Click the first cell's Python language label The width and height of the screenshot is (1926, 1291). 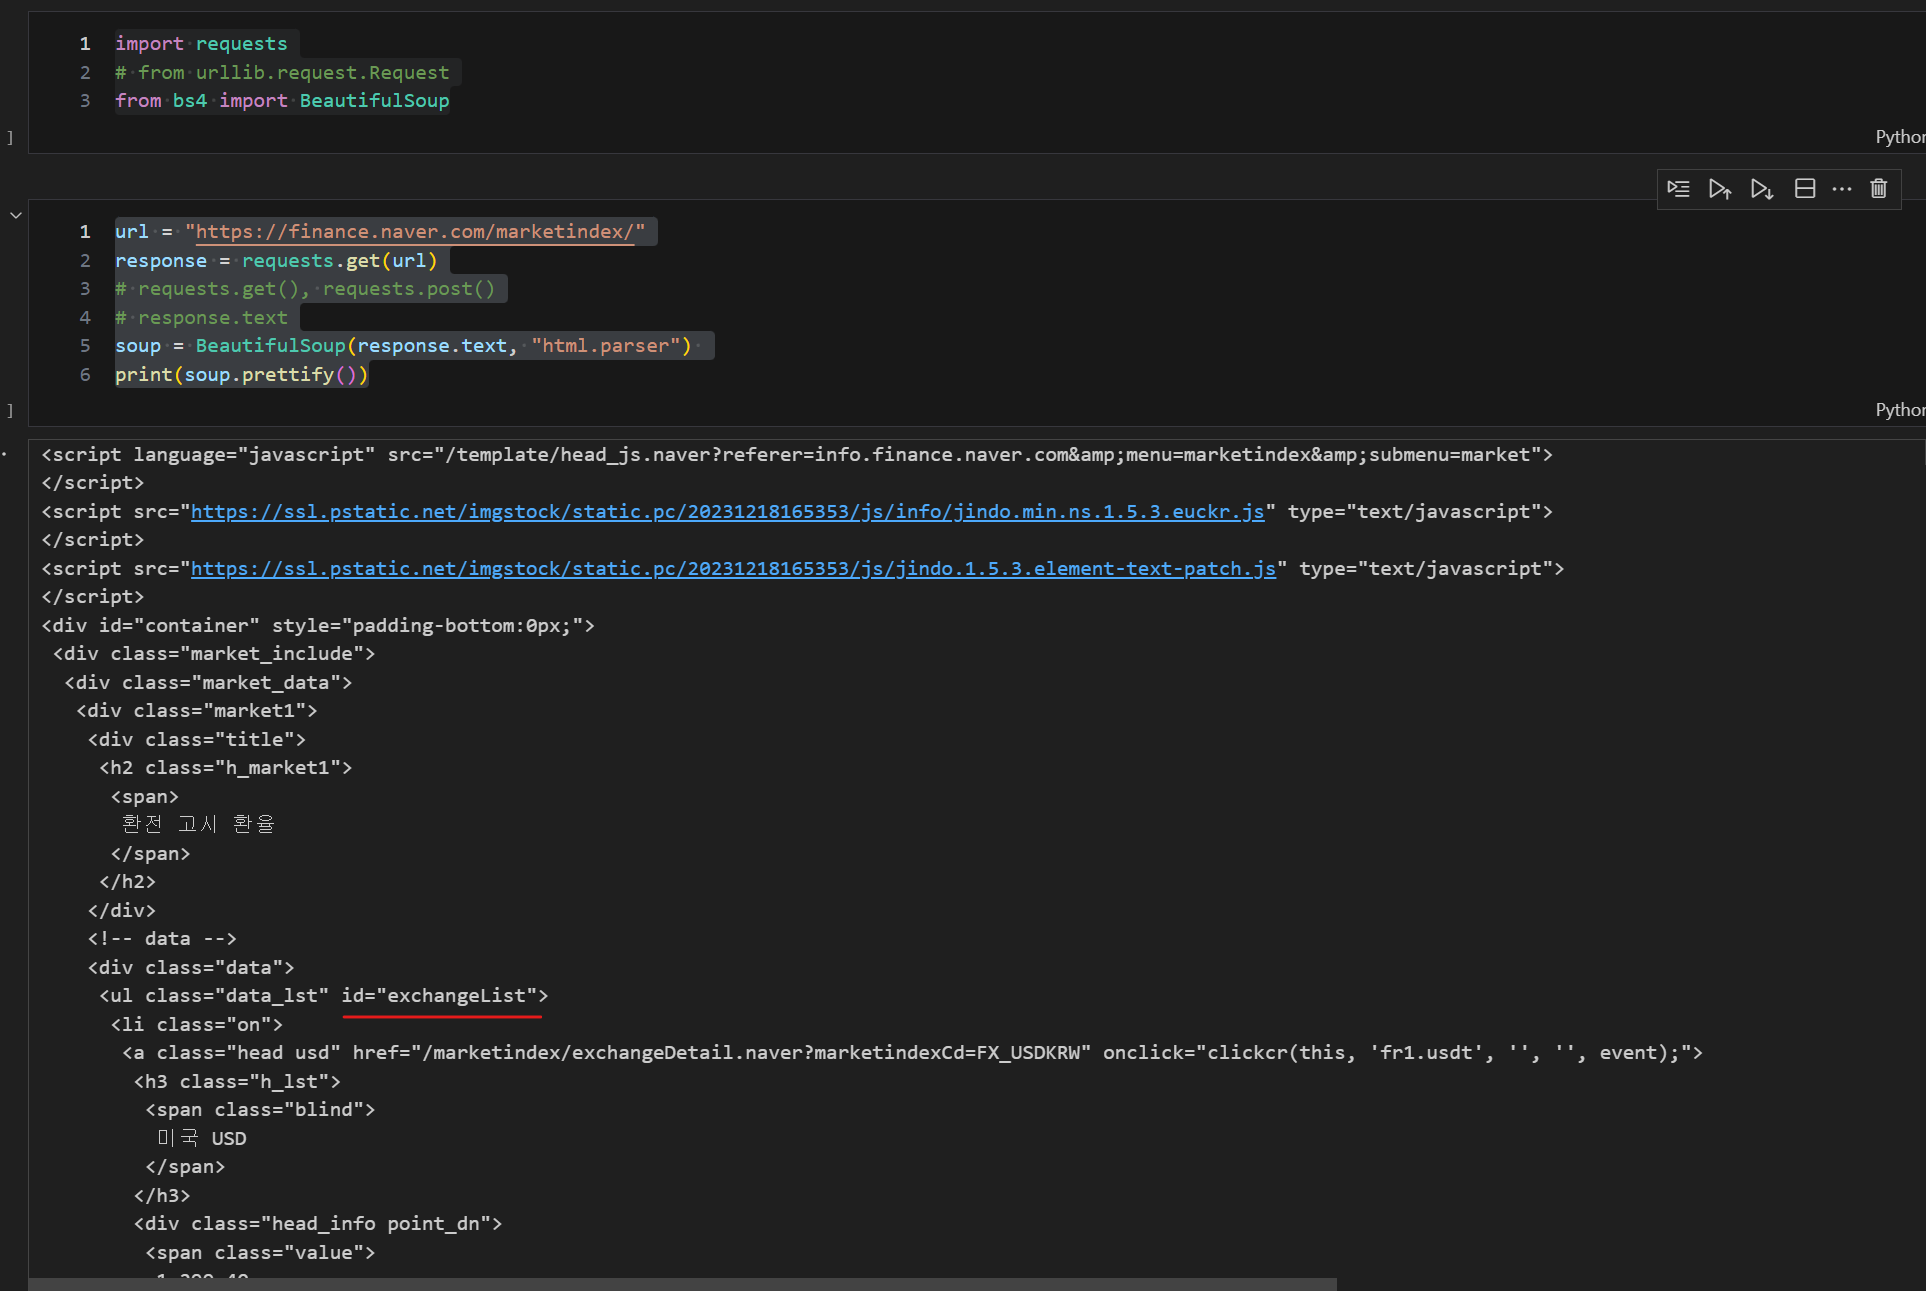pos(1899,137)
